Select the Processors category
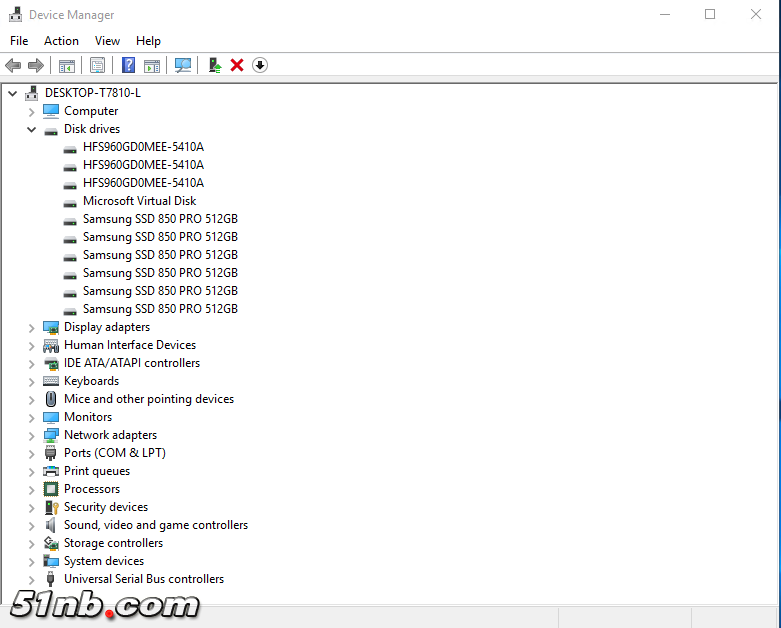 pyautogui.click(x=91, y=489)
